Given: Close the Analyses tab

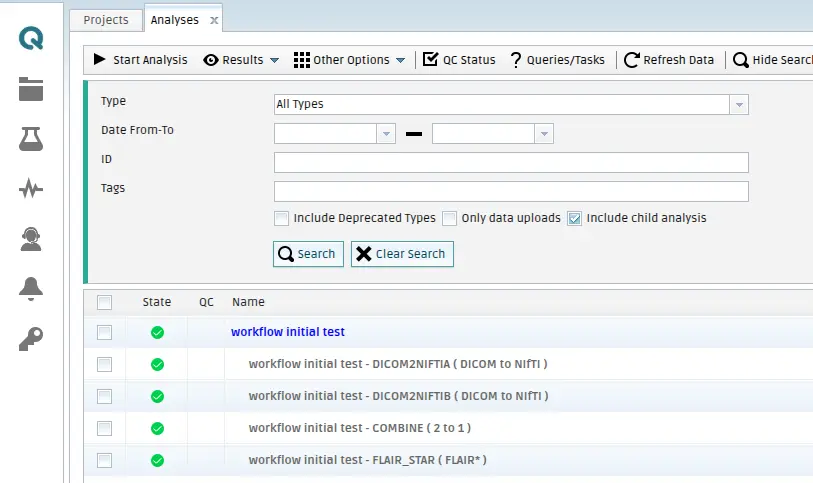Looking at the screenshot, I should 214,20.
